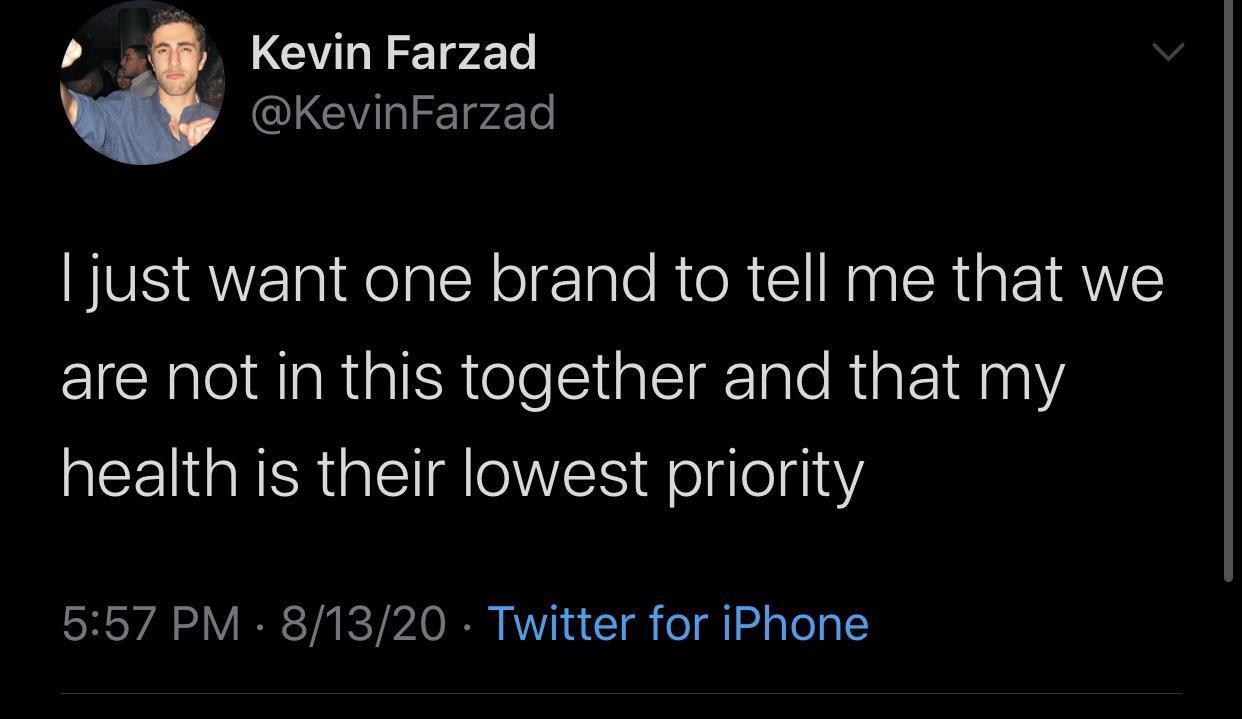Click the word "this" in the tweet
The image size is (1242, 719).
click(x=391, y=379)
